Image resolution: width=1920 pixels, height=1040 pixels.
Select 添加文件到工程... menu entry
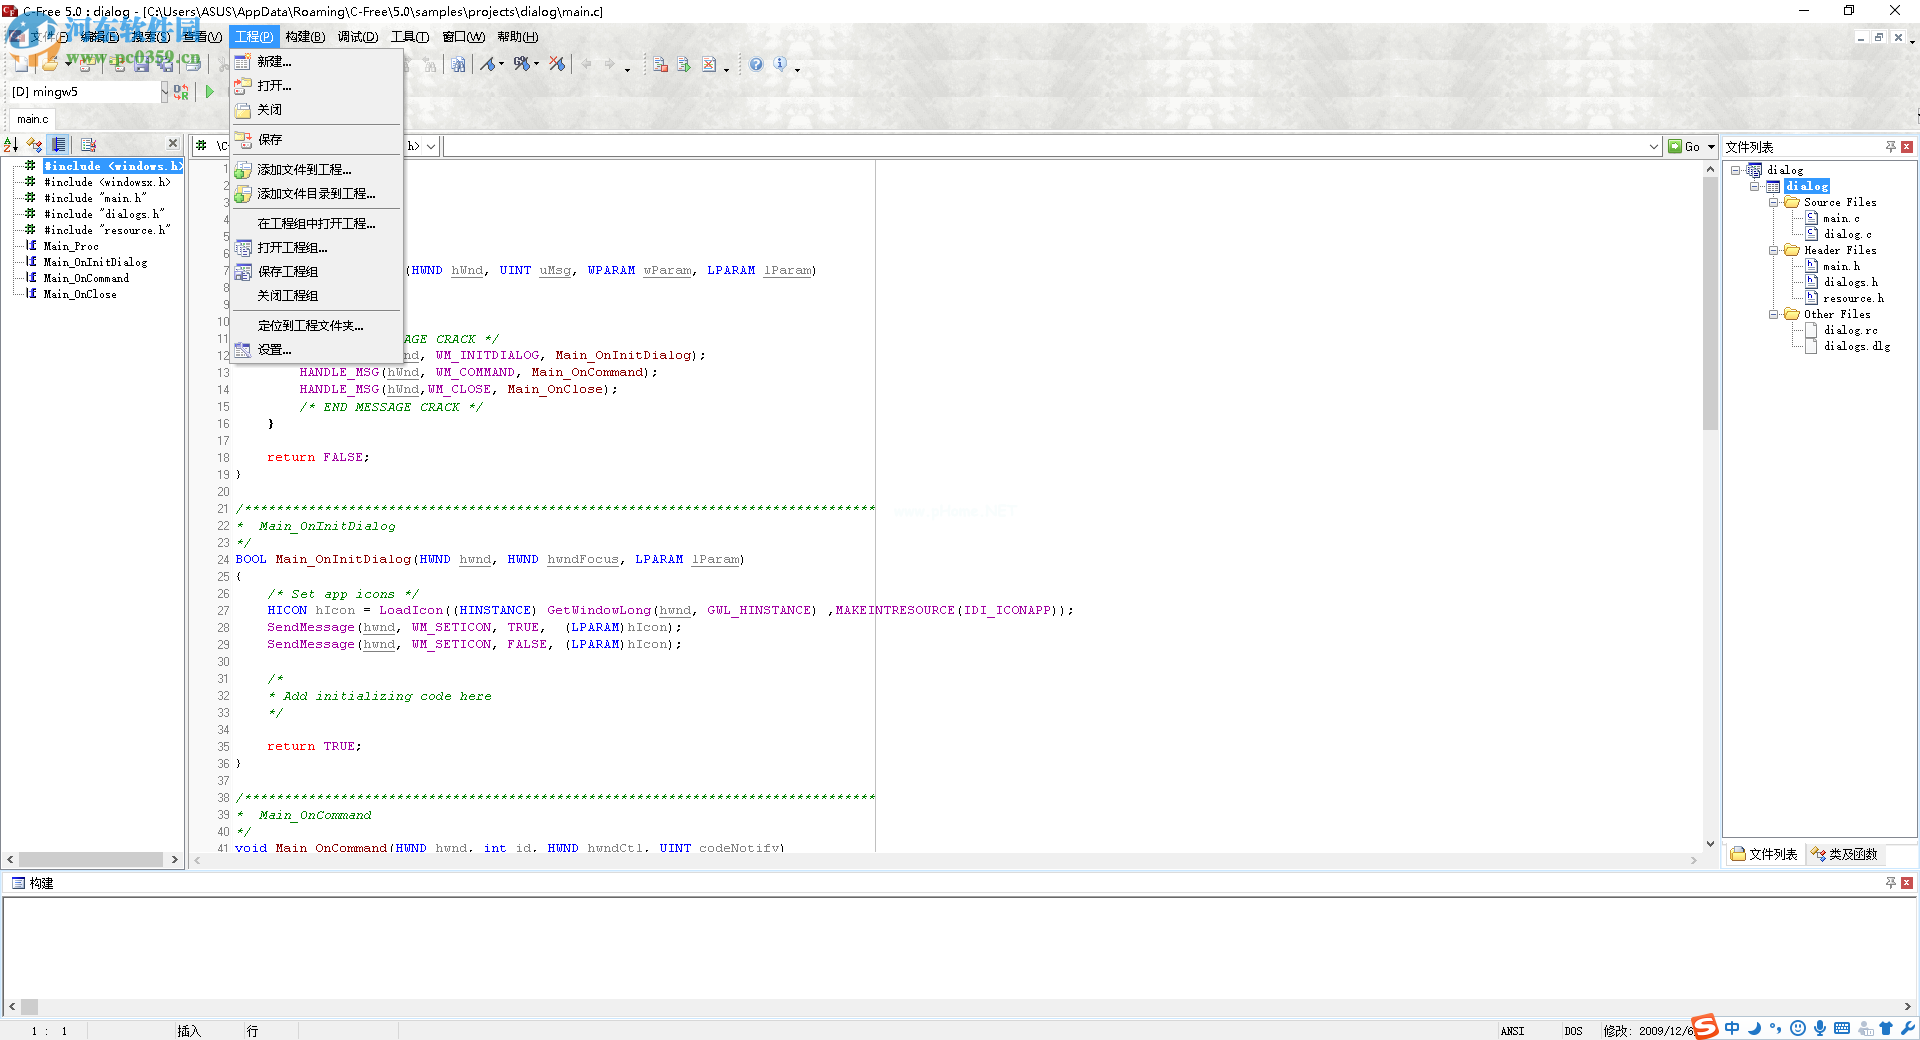tap(304, 170)
